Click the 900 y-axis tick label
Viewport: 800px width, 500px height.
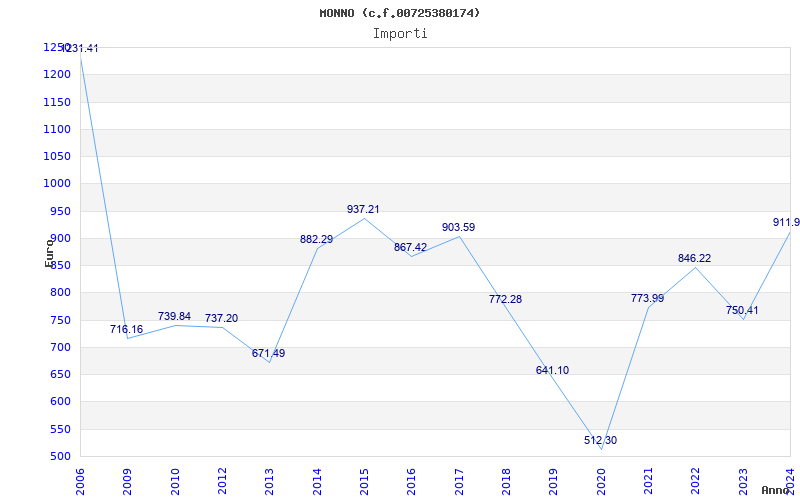click(x=60, y=238)
